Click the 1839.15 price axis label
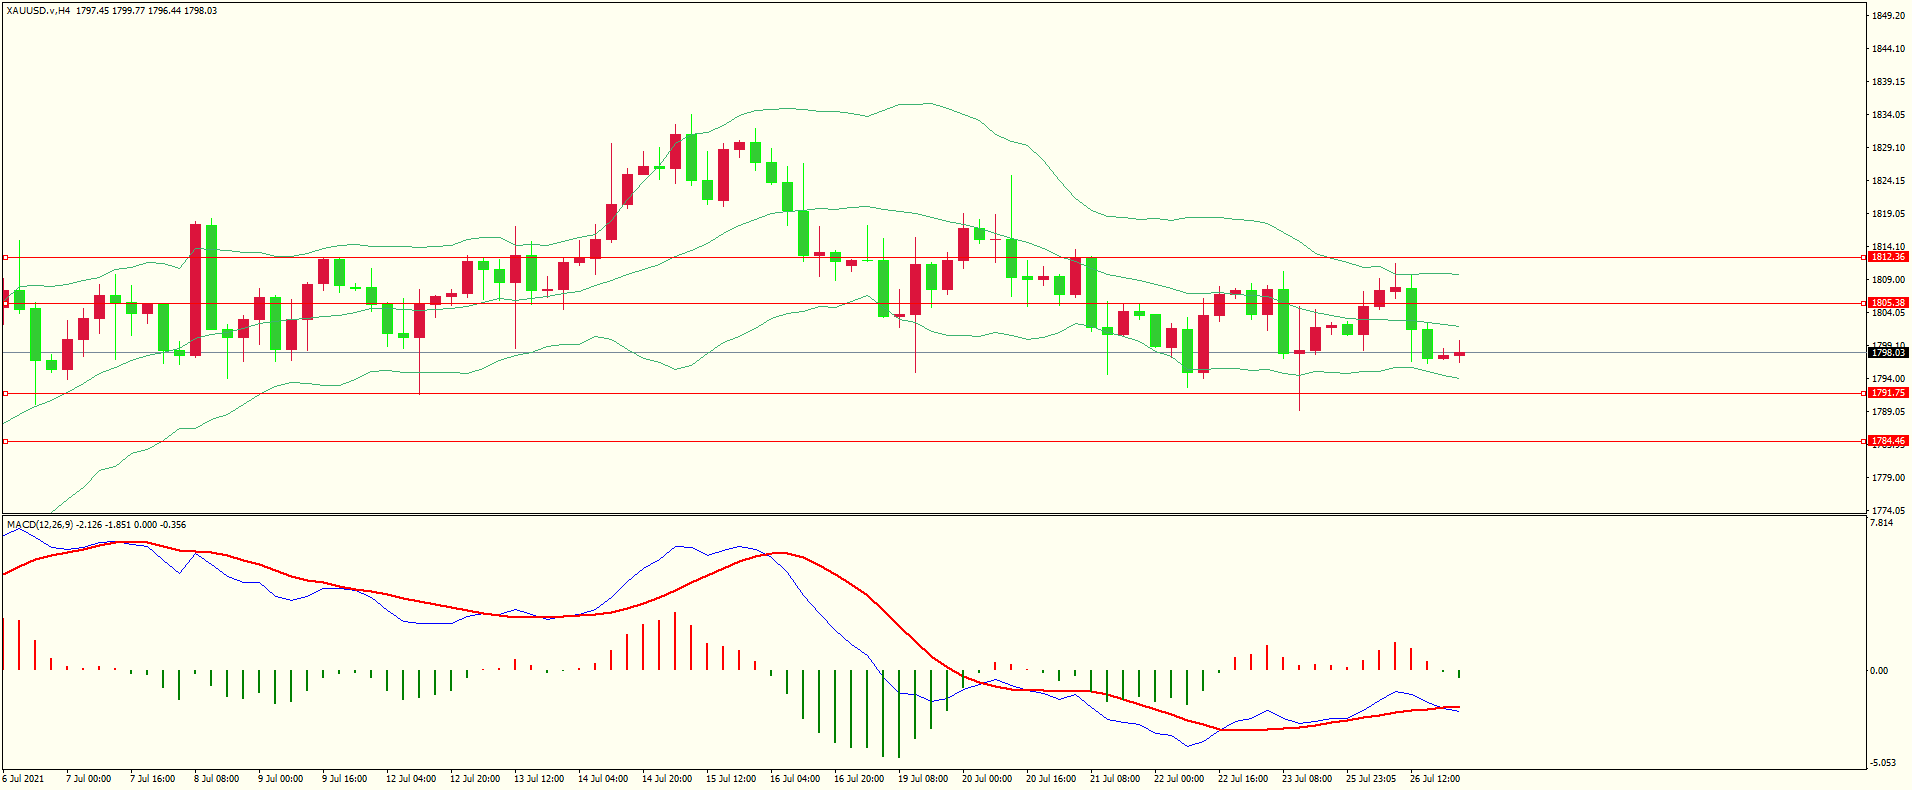 click(x=1888, y=82)
